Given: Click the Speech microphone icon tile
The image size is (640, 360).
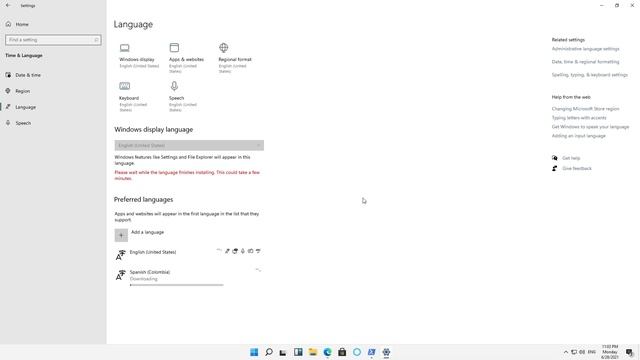Looking at the screenshot, I should click(182, 96).
